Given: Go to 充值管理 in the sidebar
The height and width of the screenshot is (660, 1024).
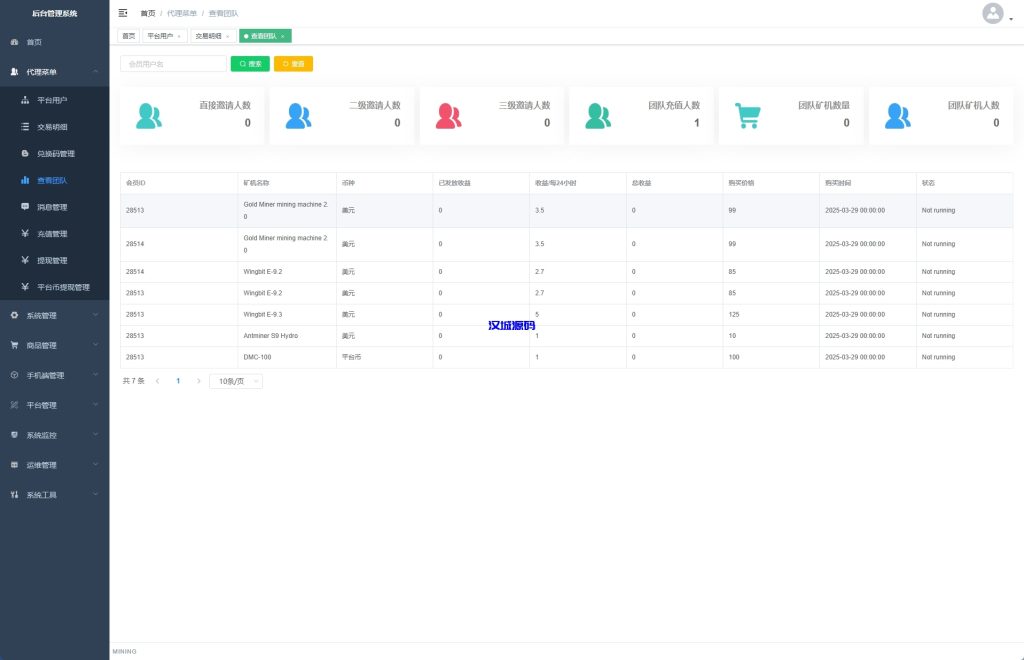Looking at the screenshot, I should coord(51,234).
